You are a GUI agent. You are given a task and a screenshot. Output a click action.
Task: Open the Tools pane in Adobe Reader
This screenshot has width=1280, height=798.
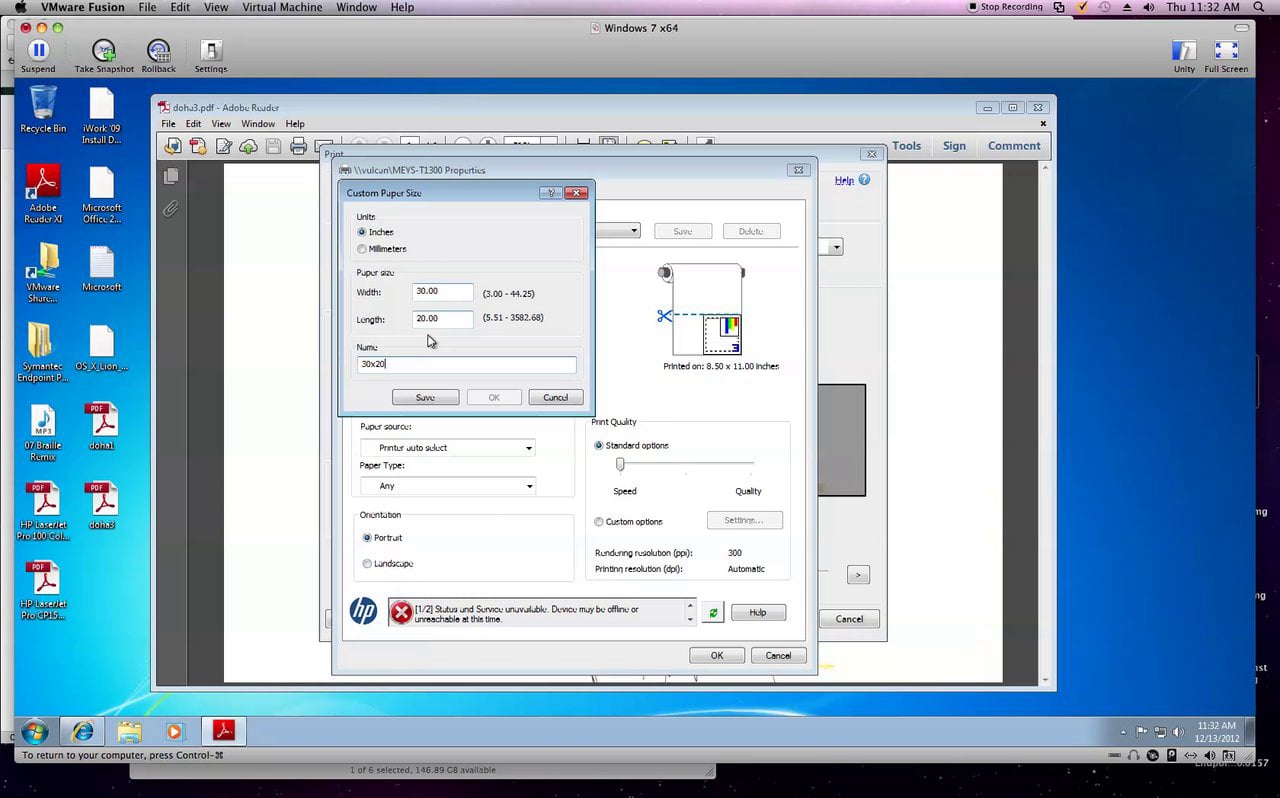coord(907,146)
